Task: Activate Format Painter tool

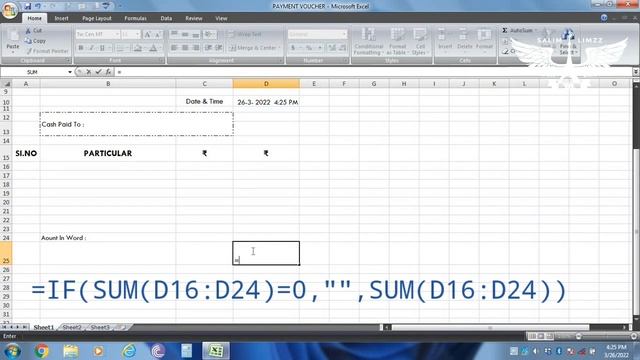Action: 47,51
